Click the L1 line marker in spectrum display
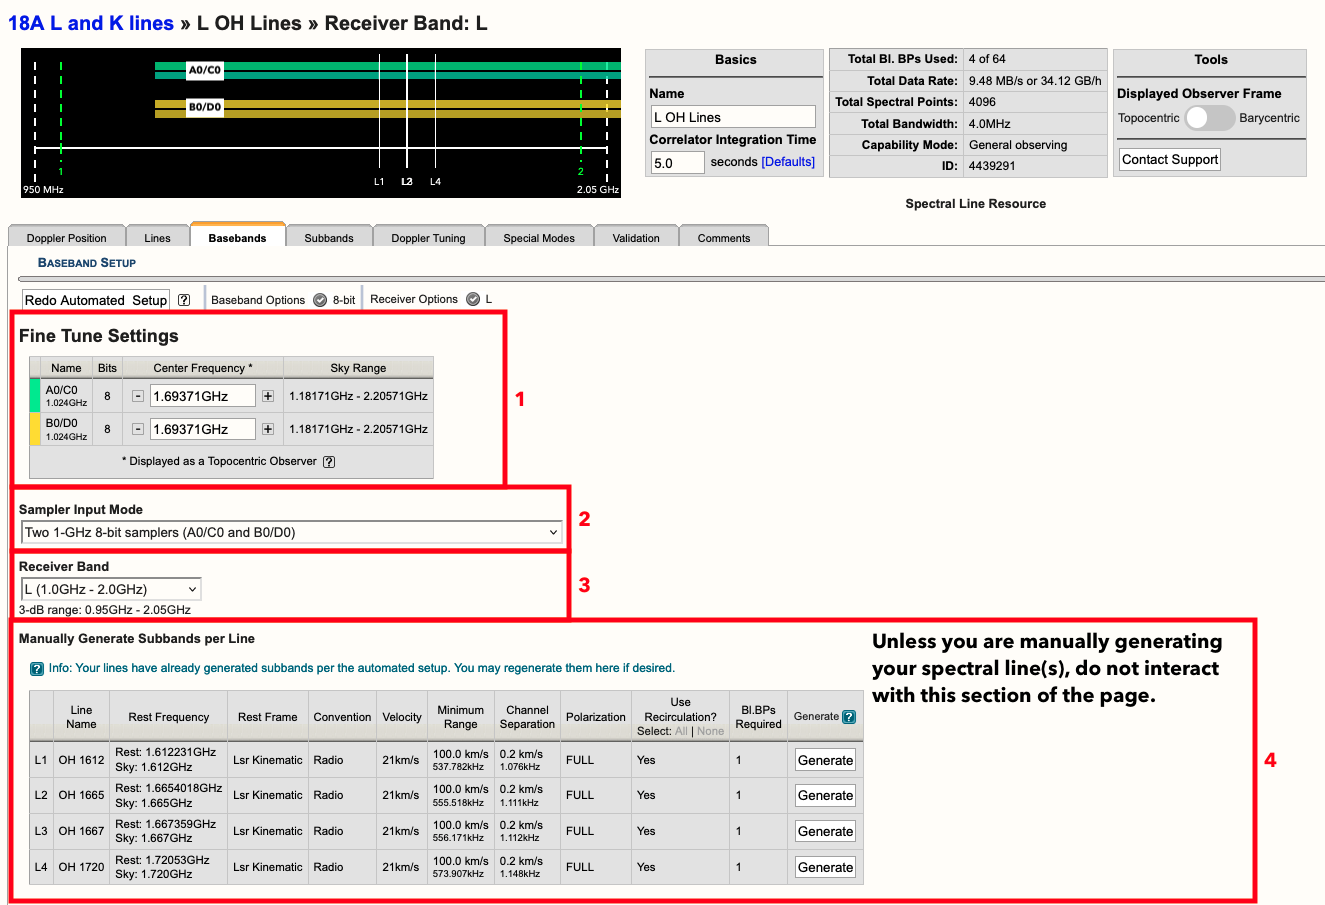The image size is (1325, 905). tap(379, 181)
